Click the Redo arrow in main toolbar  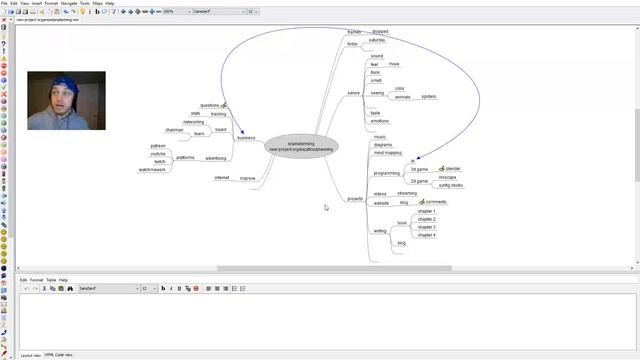(73, 12)
